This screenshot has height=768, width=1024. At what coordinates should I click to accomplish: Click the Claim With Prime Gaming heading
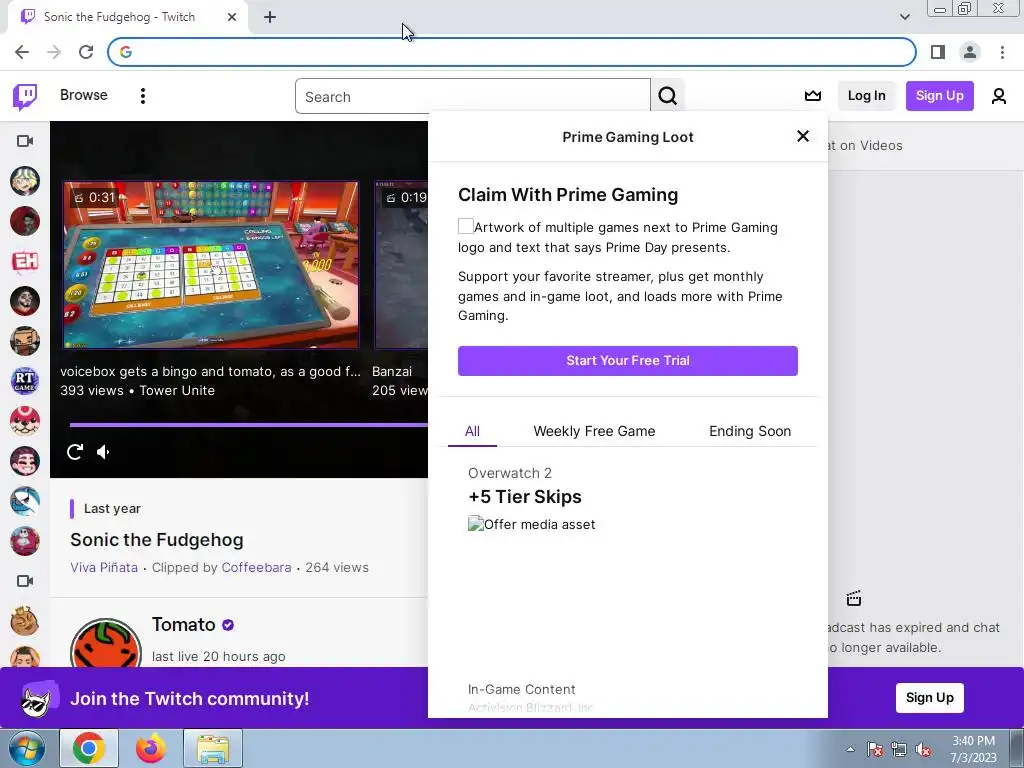[568, 195]
